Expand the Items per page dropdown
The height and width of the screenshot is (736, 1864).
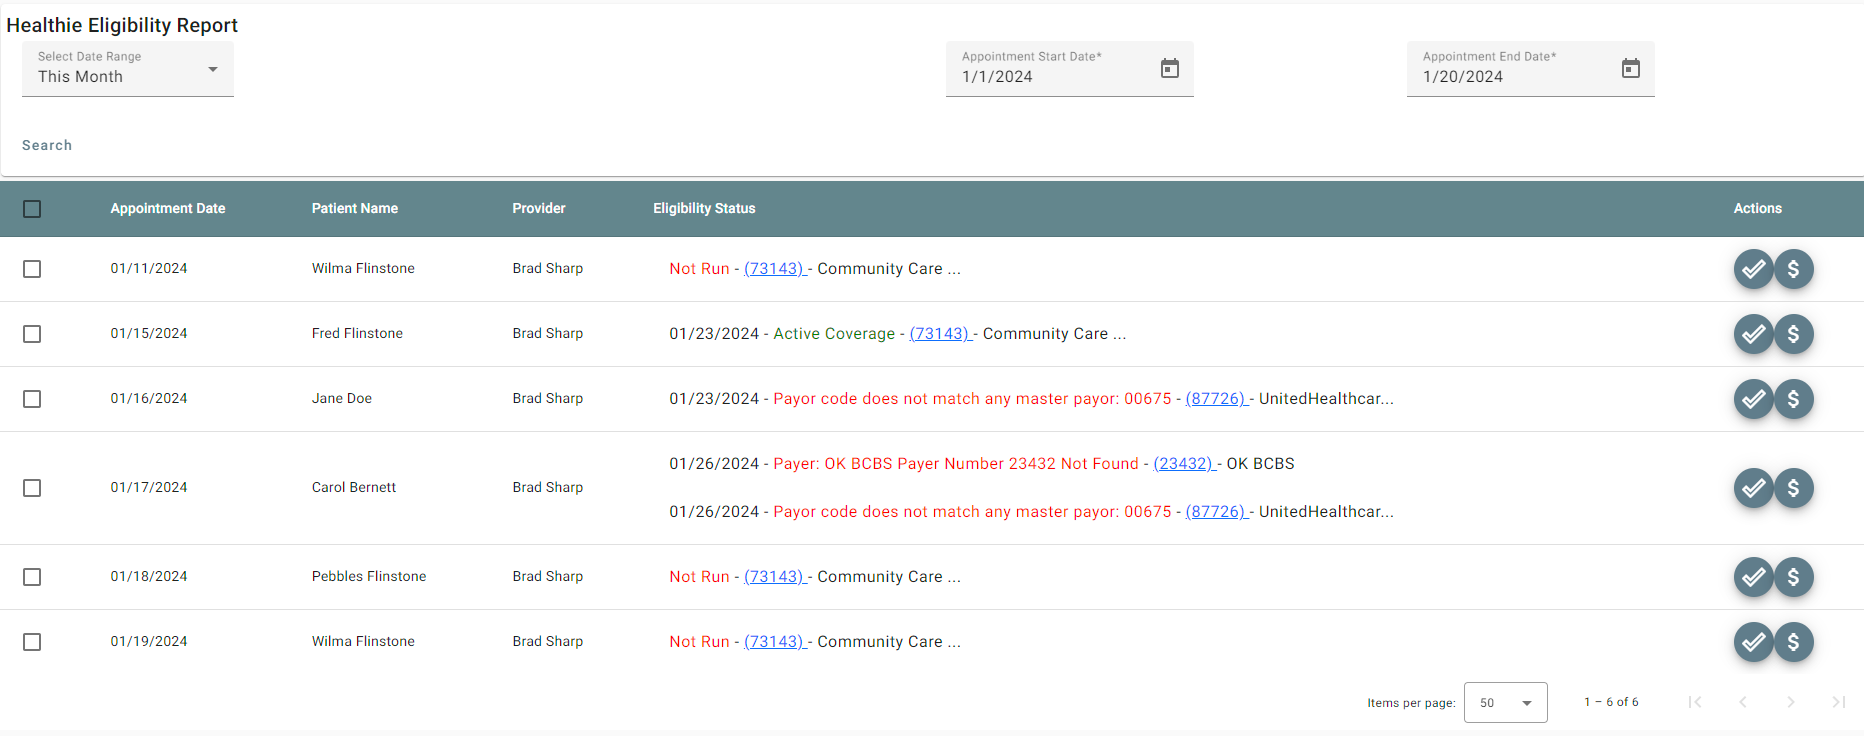(x=1505, y=702)
